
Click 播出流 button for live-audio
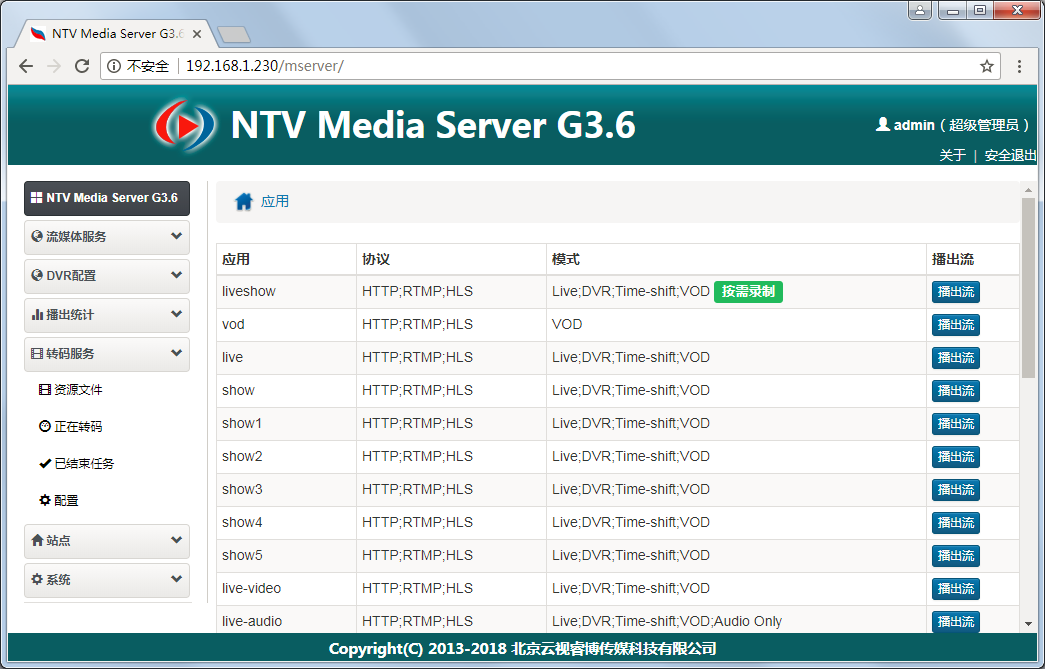tap(956, 622)
